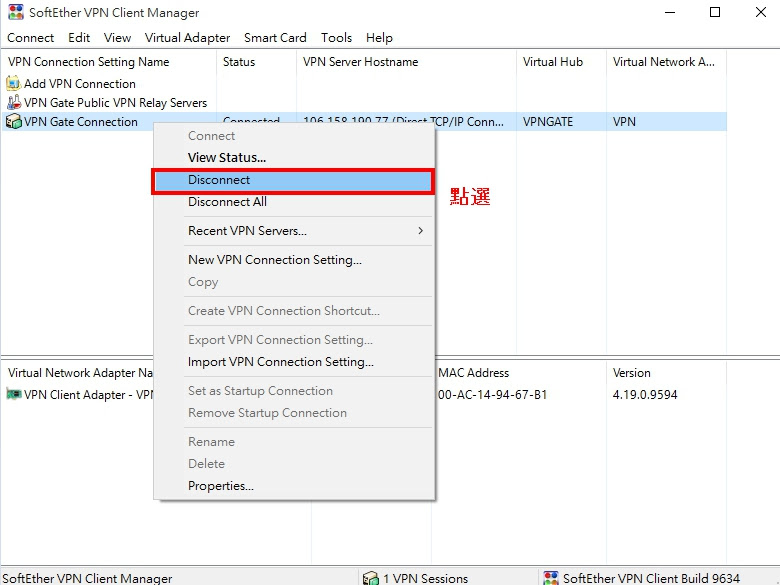
Task: Click the VPN virtual network adapter cell
Action: tap(624, 122)
